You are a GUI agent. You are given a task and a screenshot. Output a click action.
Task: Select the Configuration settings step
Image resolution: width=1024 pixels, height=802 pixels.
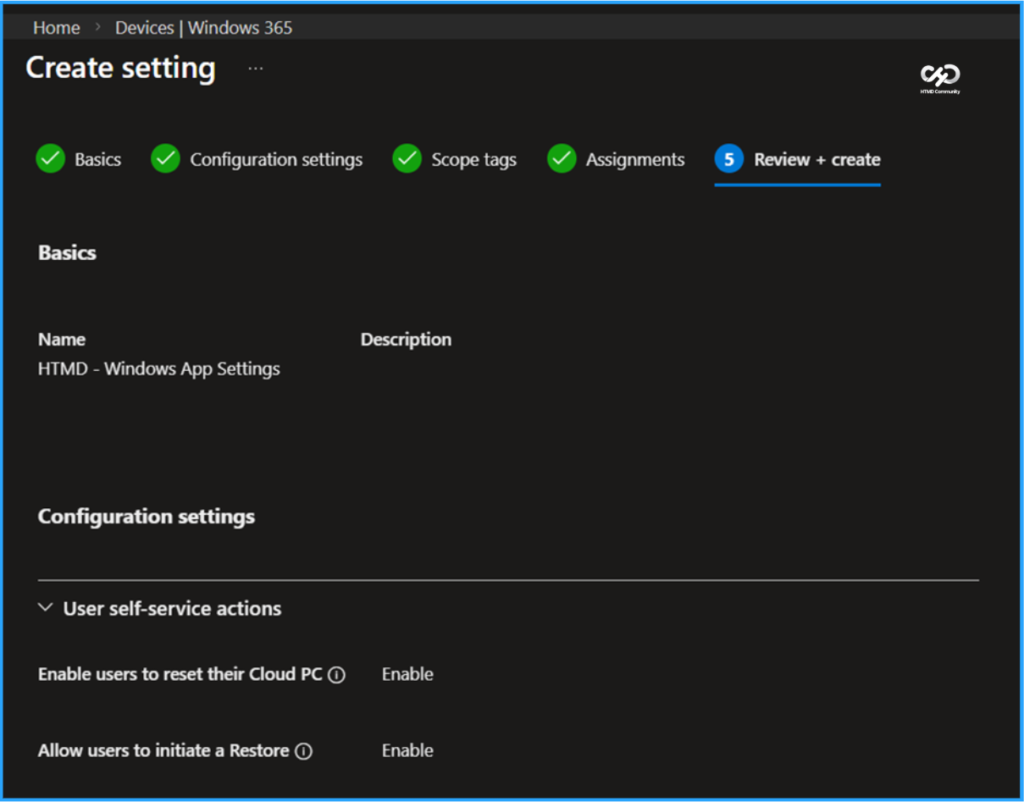[x=276, y=159]
